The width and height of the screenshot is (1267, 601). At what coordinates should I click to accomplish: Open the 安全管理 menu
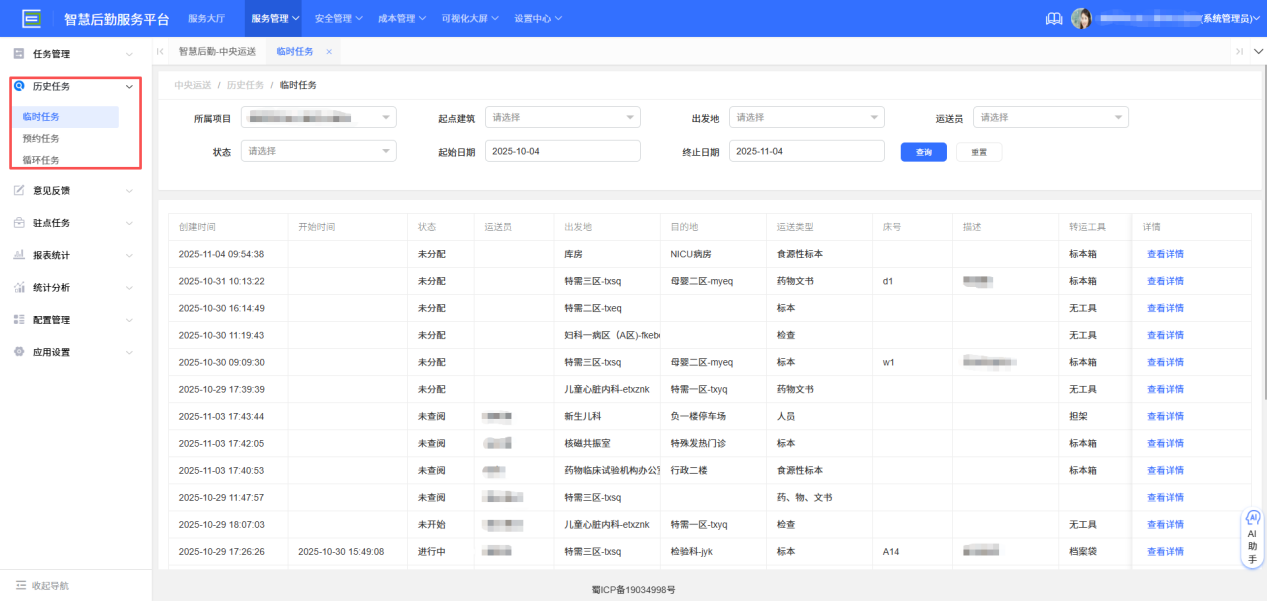click(334, 17)
